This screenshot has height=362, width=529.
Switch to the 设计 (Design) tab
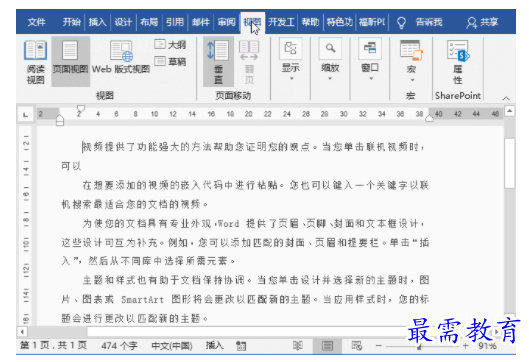click(x=123, y=22)
